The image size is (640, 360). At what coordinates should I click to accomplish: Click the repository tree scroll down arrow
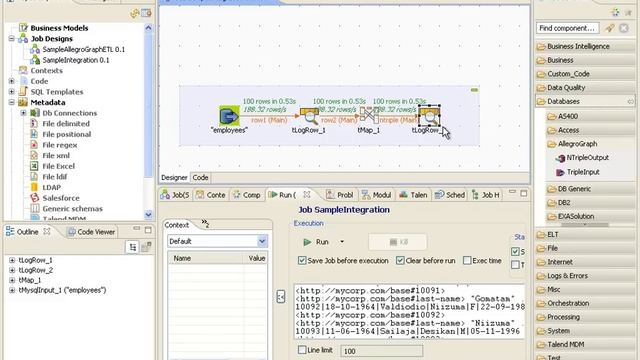pyautogui.click(x=149, y=214)
